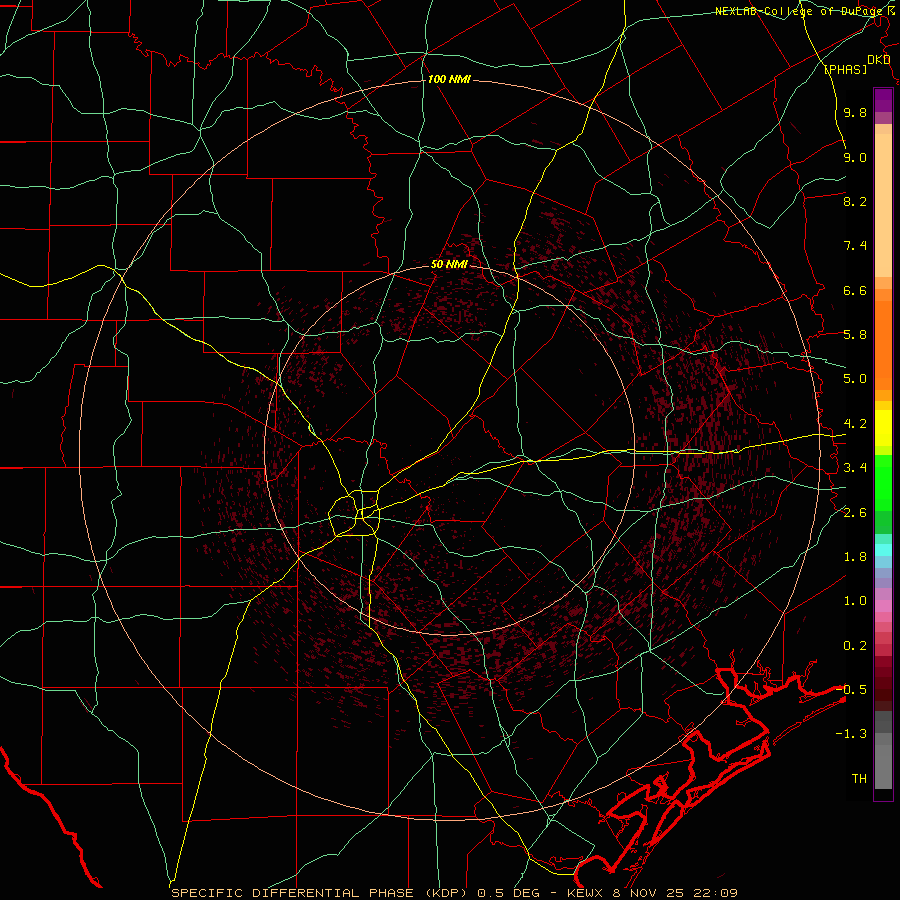The width and height of the screenshot is (900, 900).
Task: Select the 5.0 scale value
Action: click(855, 379)
